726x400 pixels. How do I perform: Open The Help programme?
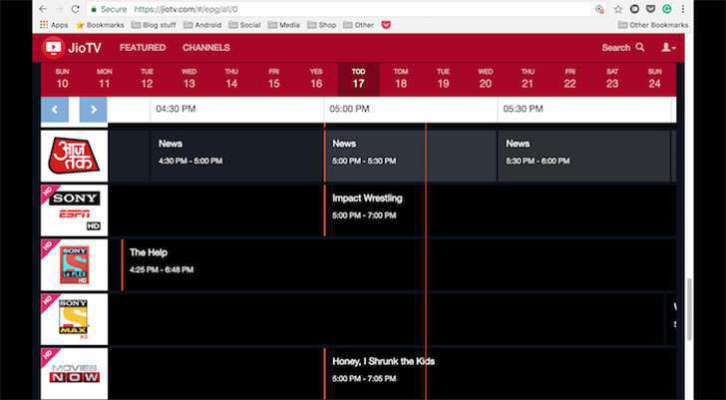click(x=399, y=265)
